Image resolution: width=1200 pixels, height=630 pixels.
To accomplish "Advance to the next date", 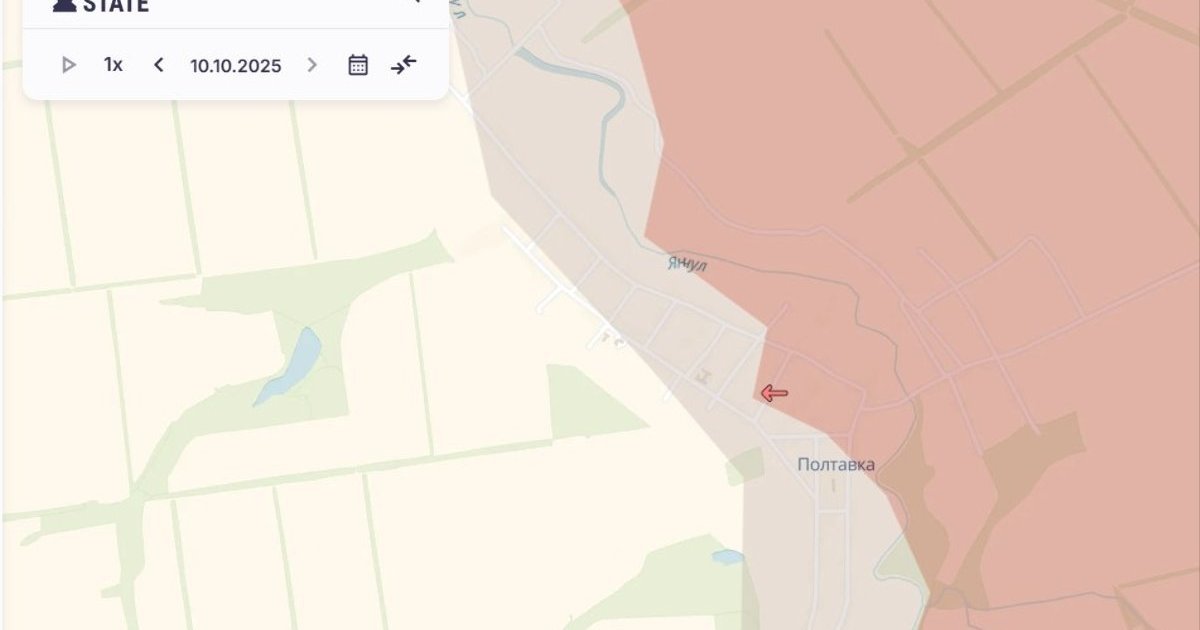I will tap(312, 65).
